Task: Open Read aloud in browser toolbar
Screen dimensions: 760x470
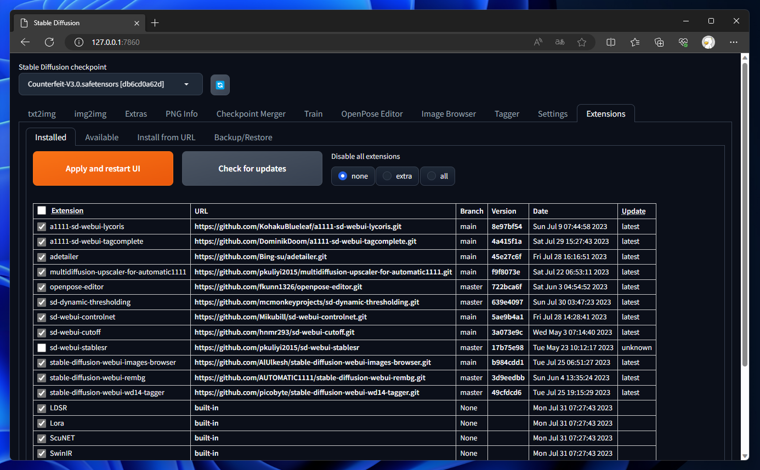Action: [538, 42]
